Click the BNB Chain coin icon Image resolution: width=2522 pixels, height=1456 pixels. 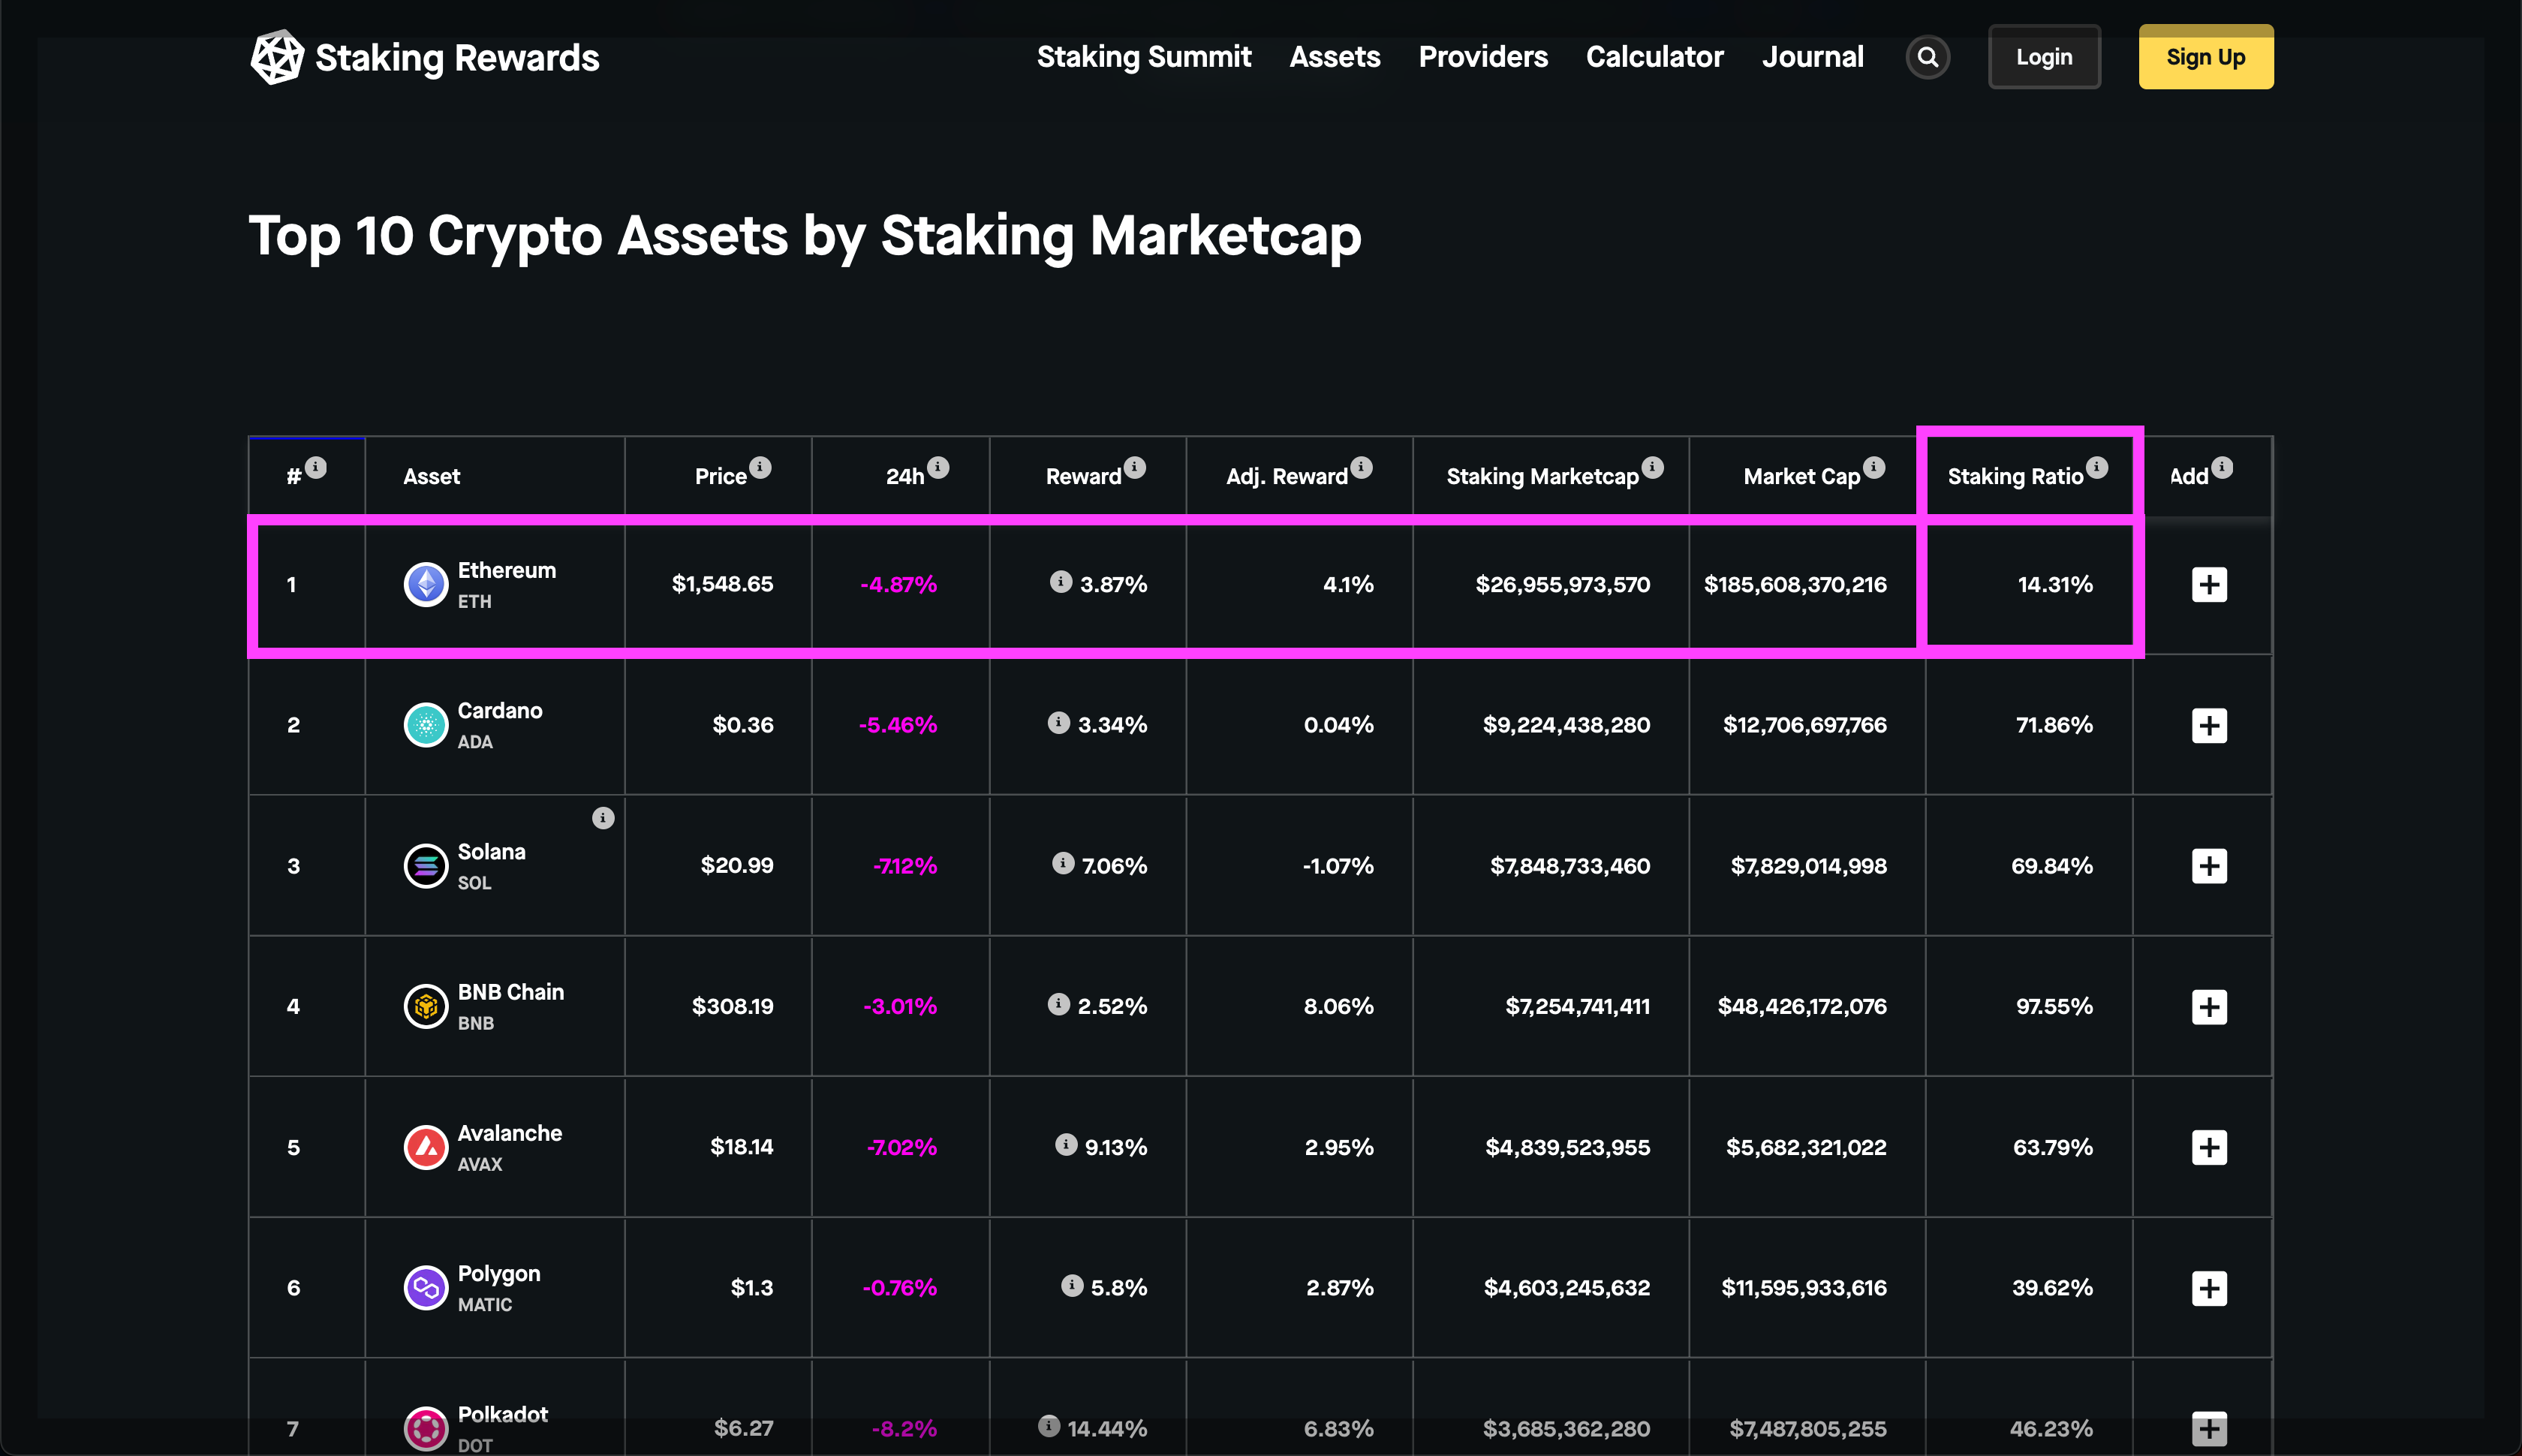pyautogui.click(x=425, y=1006)
